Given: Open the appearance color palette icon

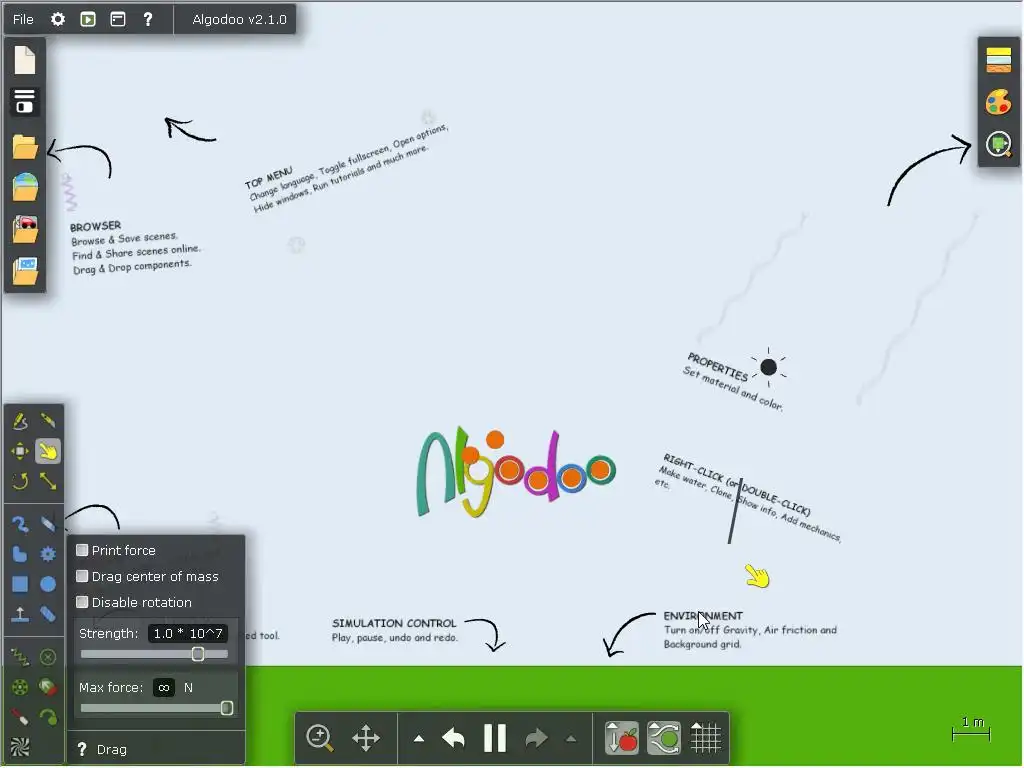Looking at the screenshot, I should tap(999, 103).
